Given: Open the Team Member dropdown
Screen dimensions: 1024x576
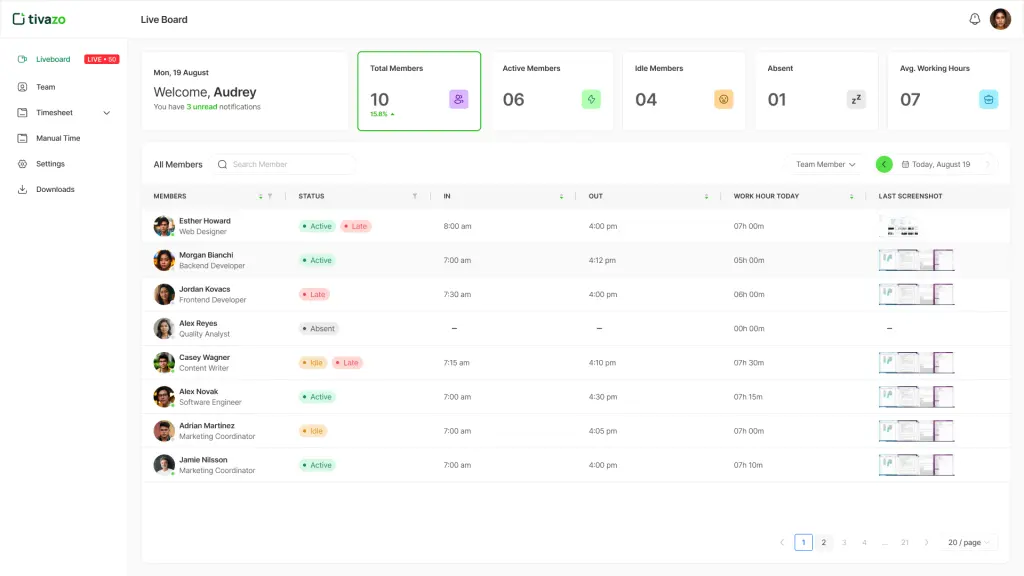Looking at the screenshot, I should [x=826, y=164].
